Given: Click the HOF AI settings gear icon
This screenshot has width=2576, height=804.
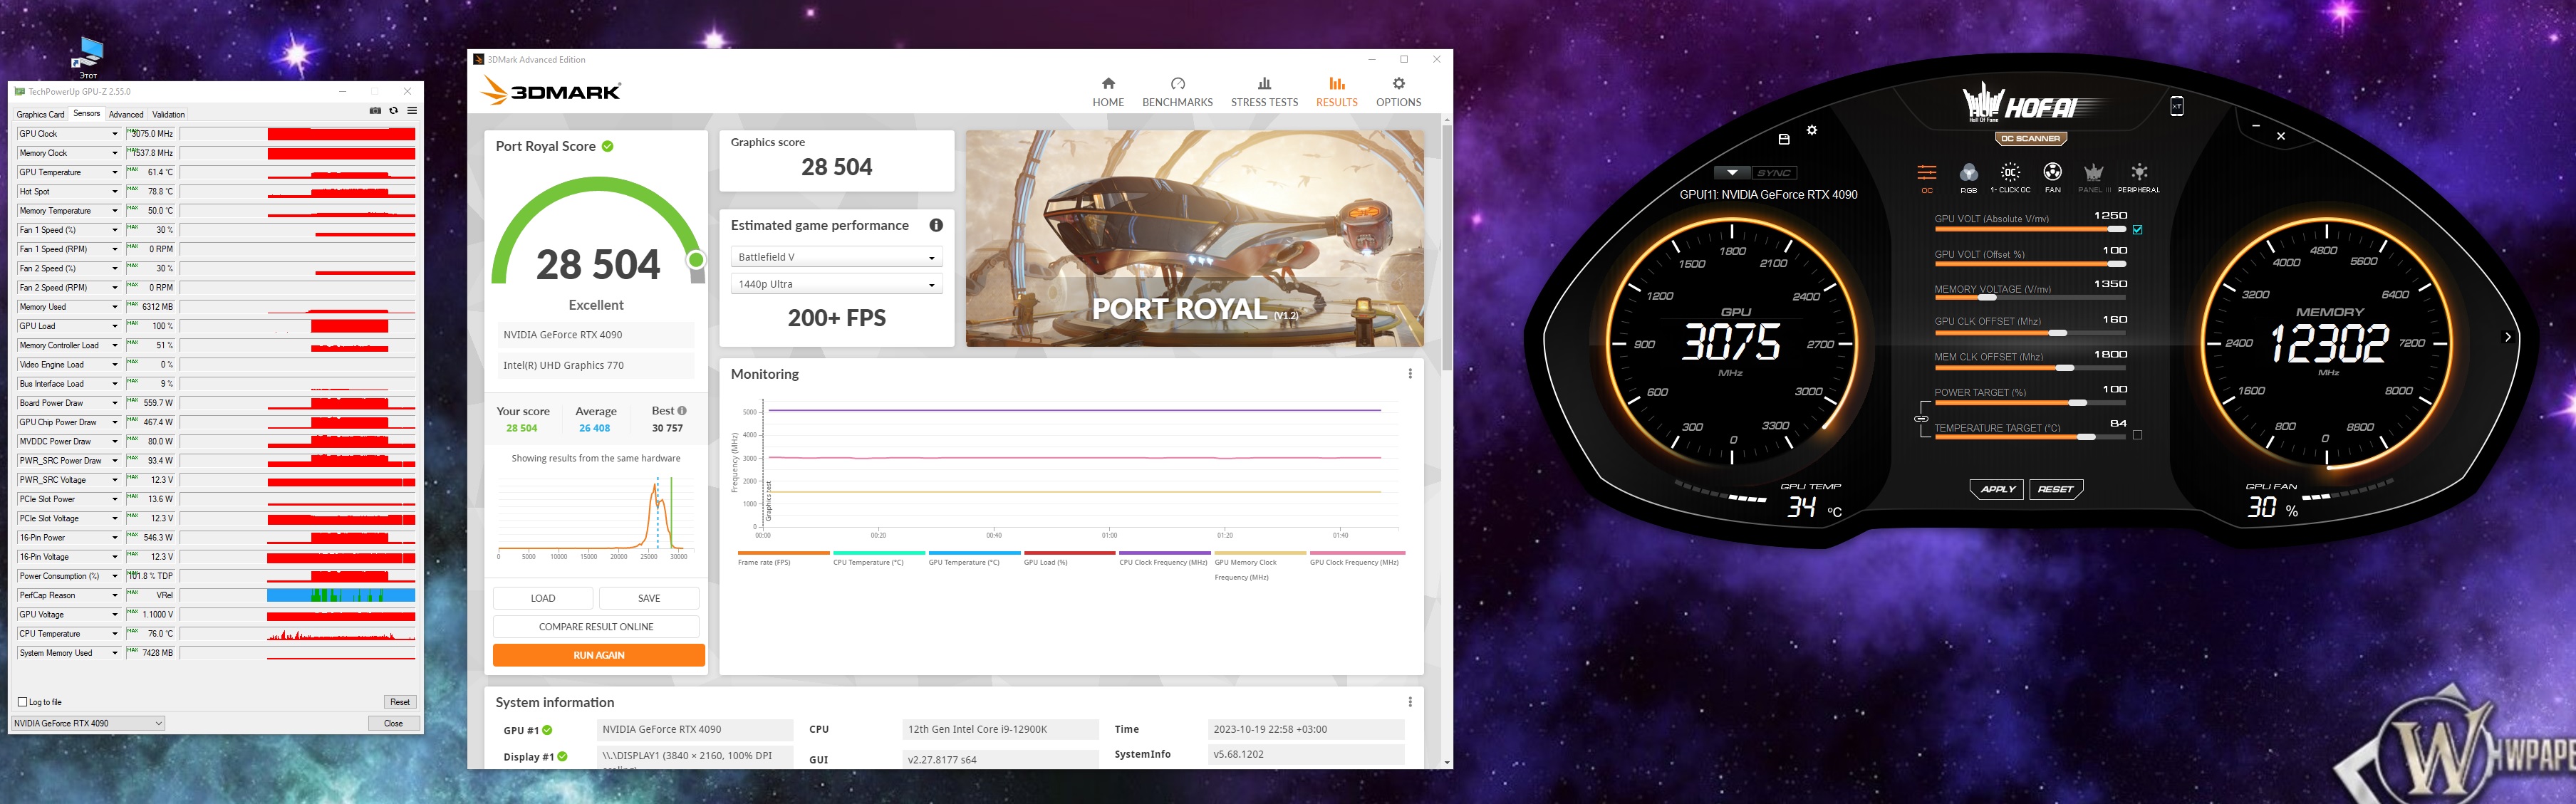Looking at the screenshot, I should 1812,130.
